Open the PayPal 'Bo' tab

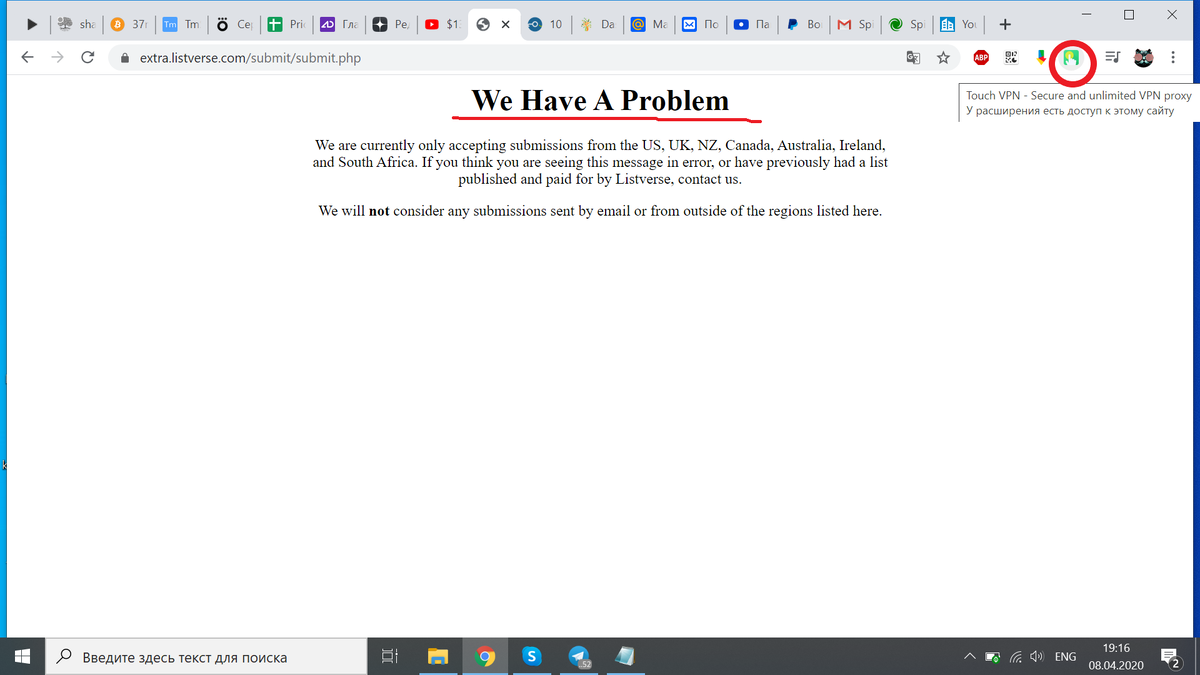point(805,24)
